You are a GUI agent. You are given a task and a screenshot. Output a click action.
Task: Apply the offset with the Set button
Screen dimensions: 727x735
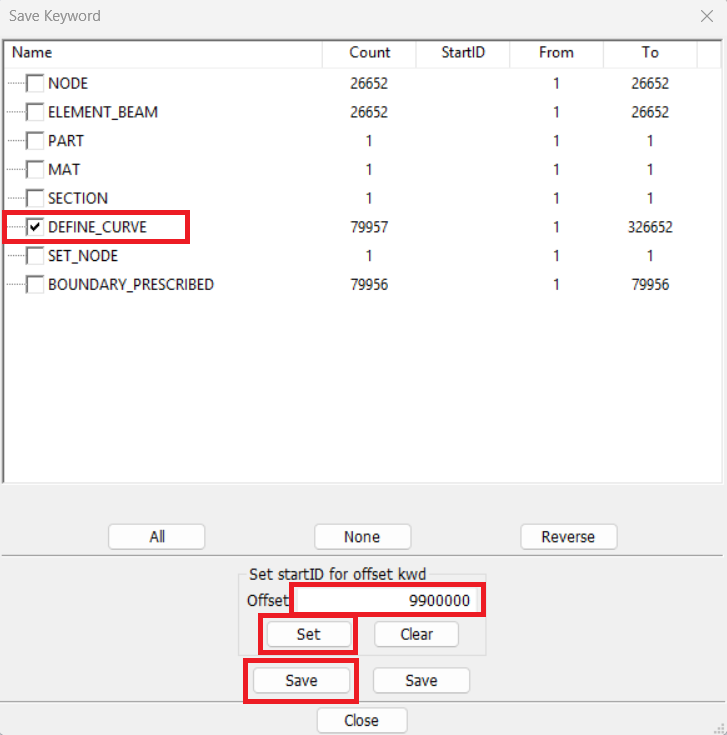coord(308,634)
